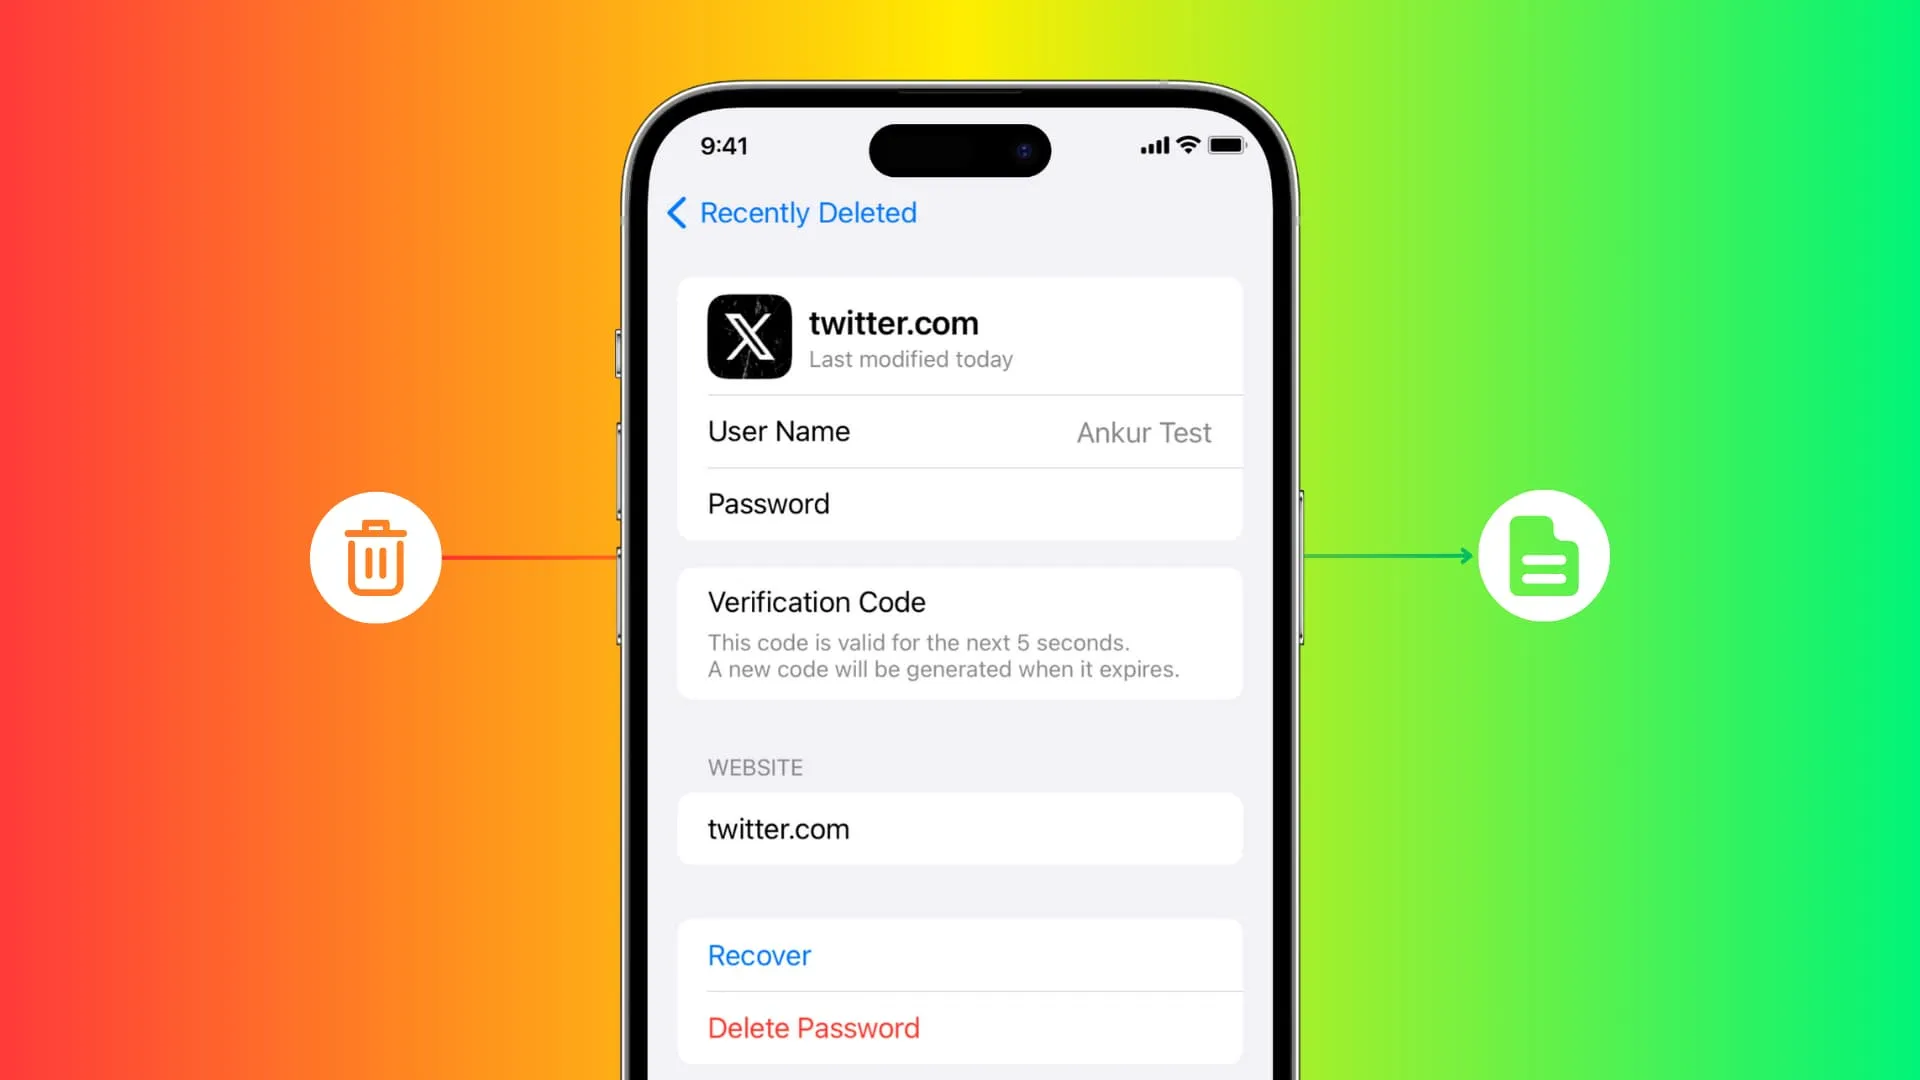Click the X (Twitter) app icon
1920x1080 pixels.
pos(748,335)
